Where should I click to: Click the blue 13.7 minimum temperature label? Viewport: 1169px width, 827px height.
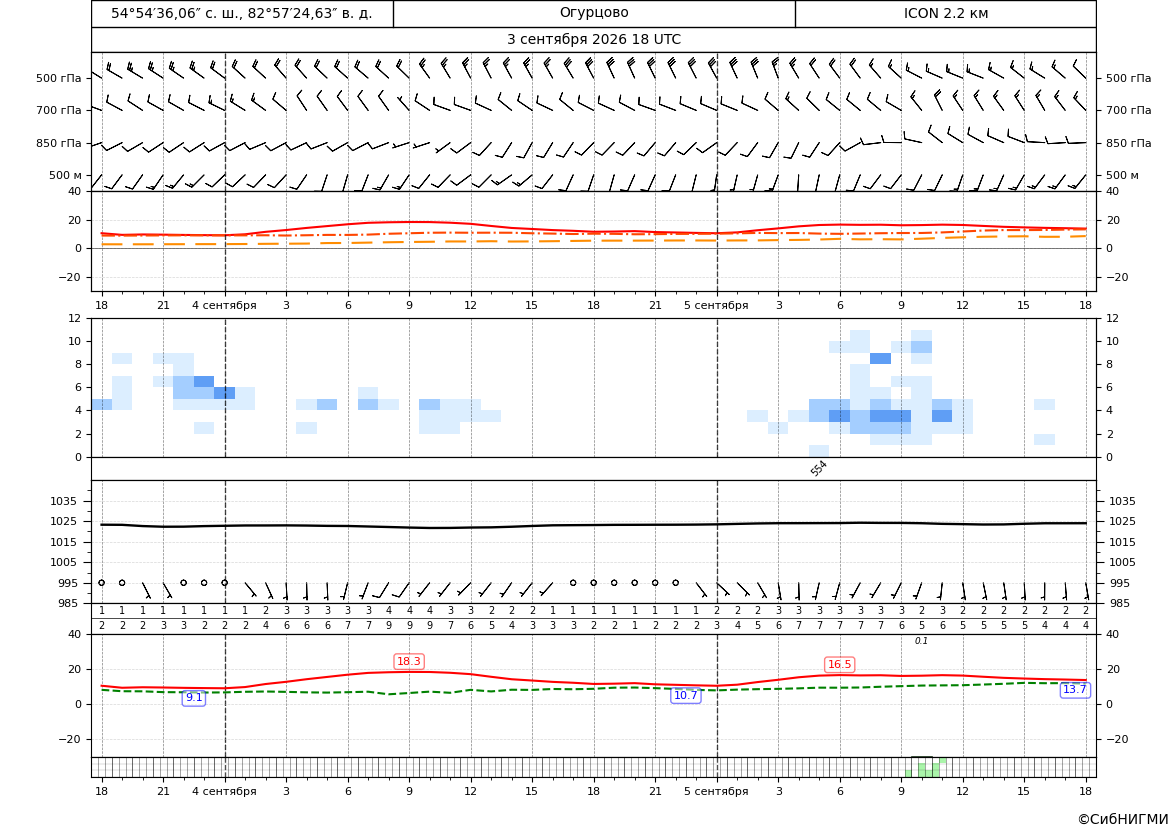[1074, 690]
